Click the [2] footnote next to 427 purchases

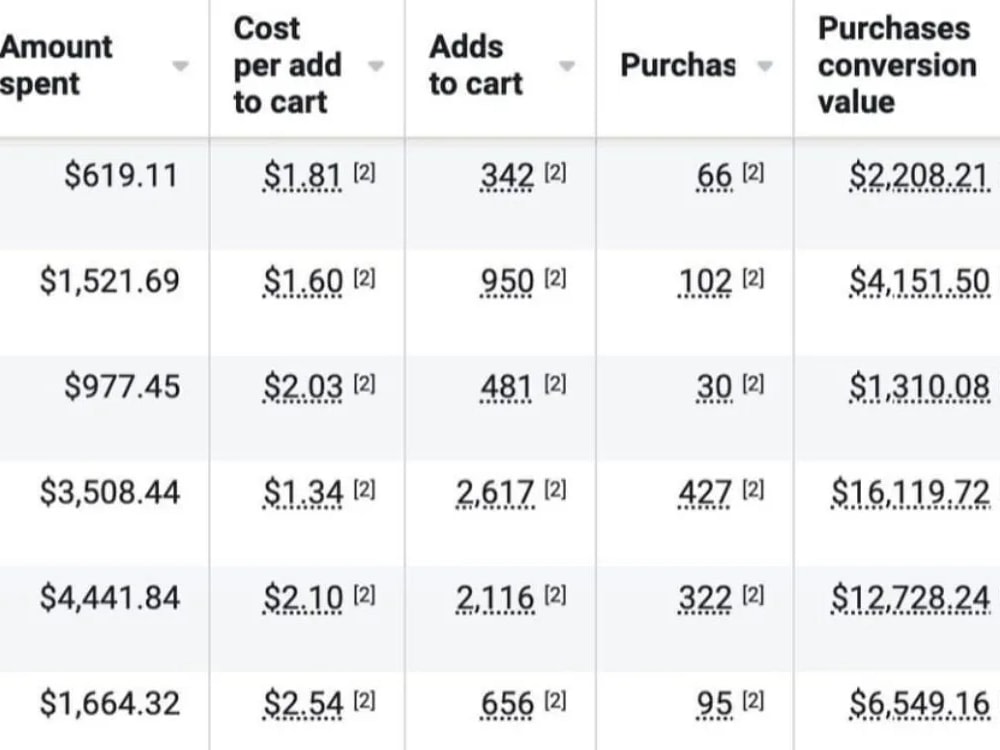coord(753,490)
